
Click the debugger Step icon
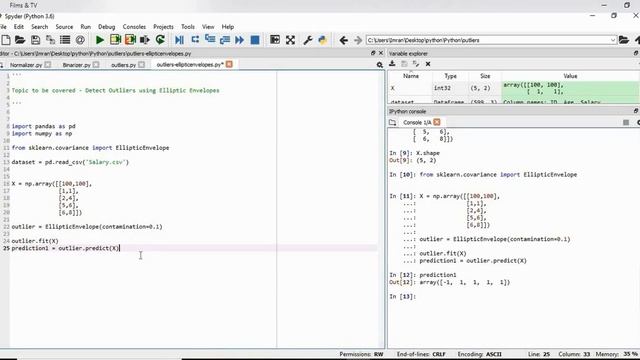point(195,40)
